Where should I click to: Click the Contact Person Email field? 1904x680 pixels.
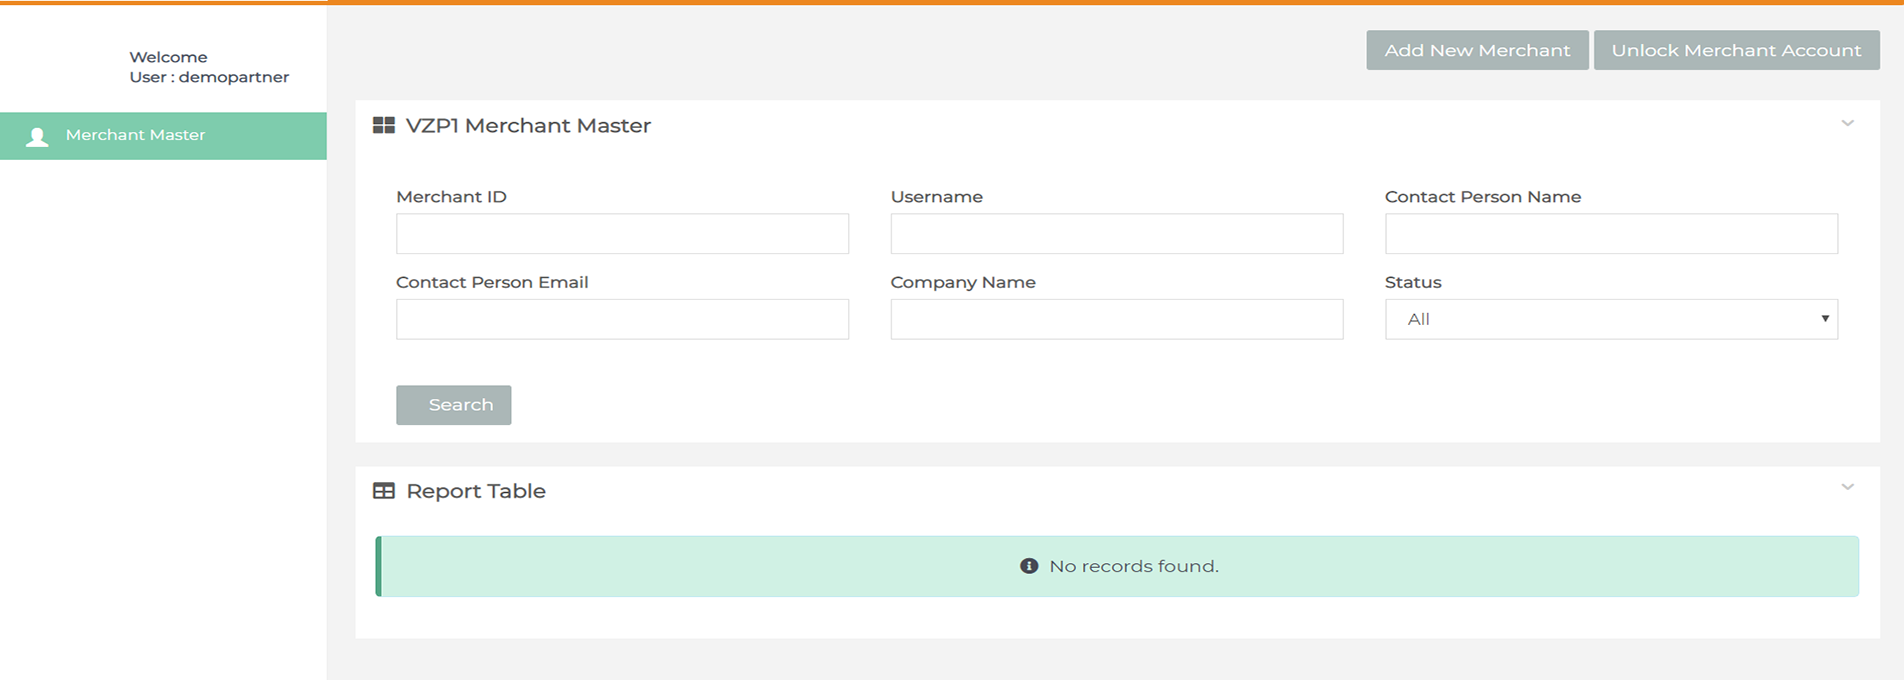click(622, 319)
